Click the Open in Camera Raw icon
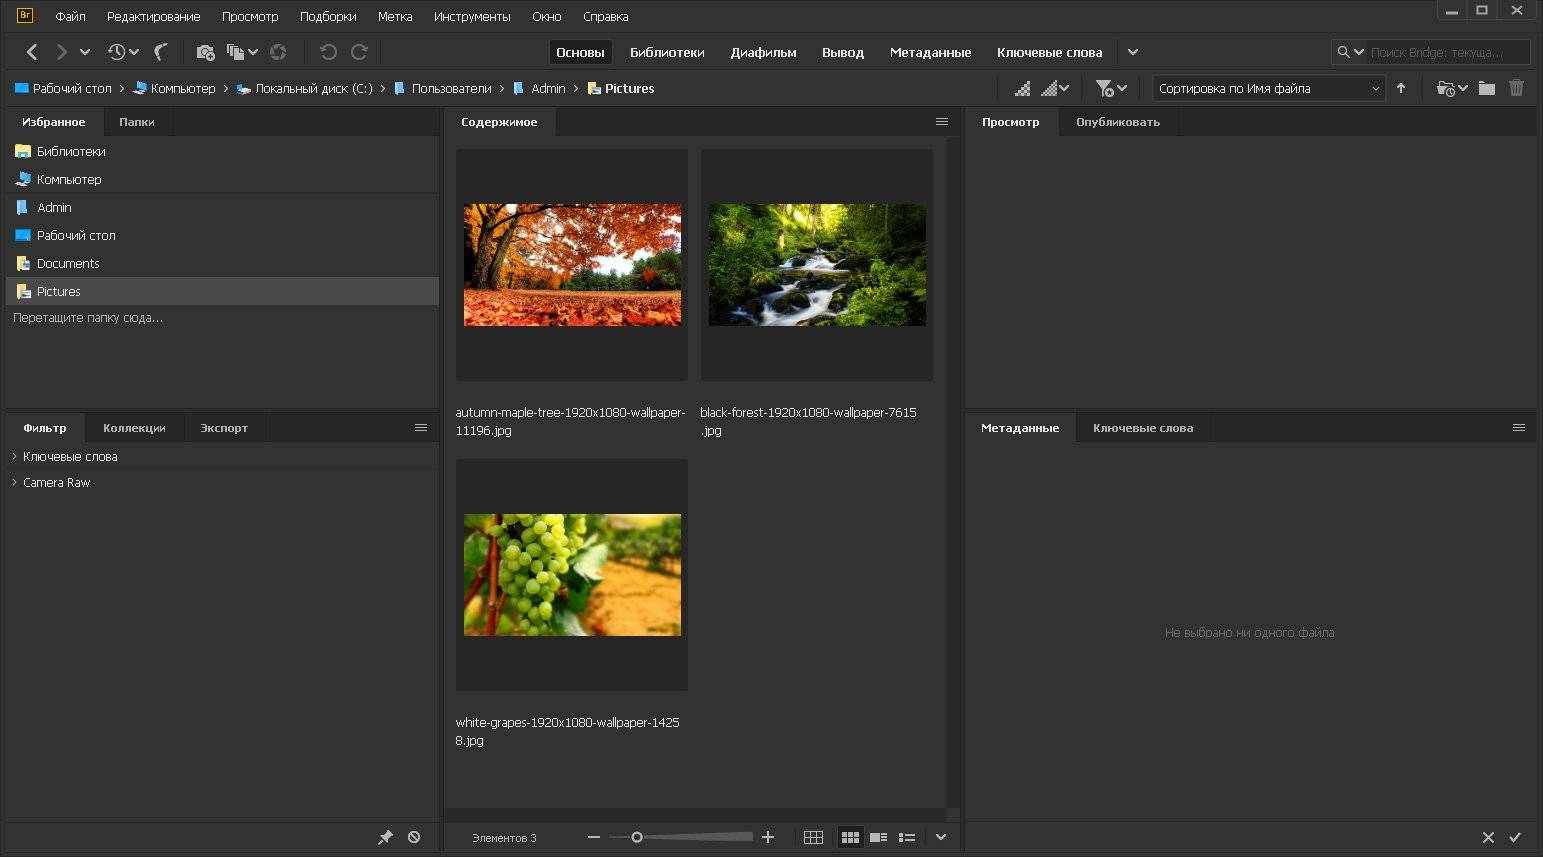 pyautogui.click(x=278, y=52)
